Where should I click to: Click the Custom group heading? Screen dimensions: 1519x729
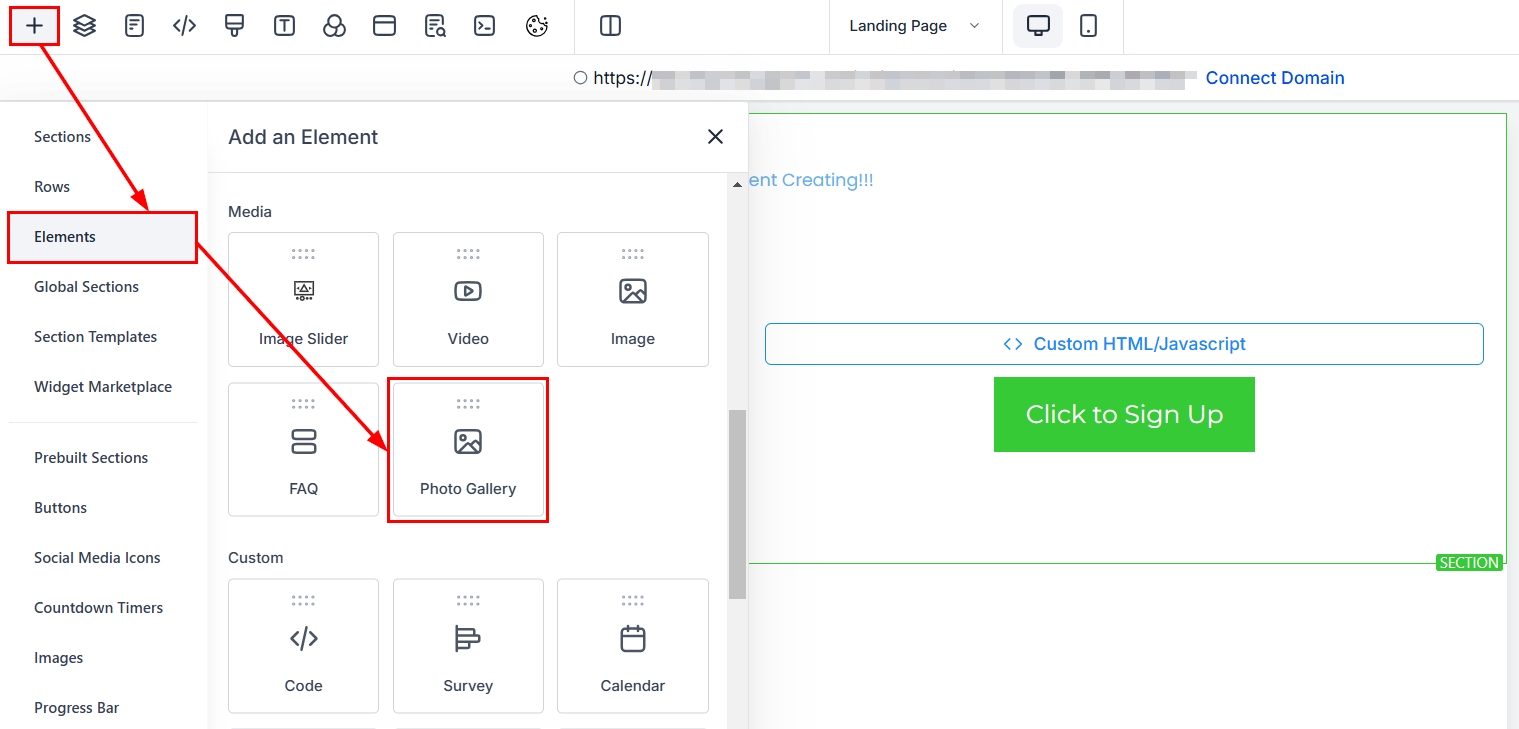(x=256, y=558)
